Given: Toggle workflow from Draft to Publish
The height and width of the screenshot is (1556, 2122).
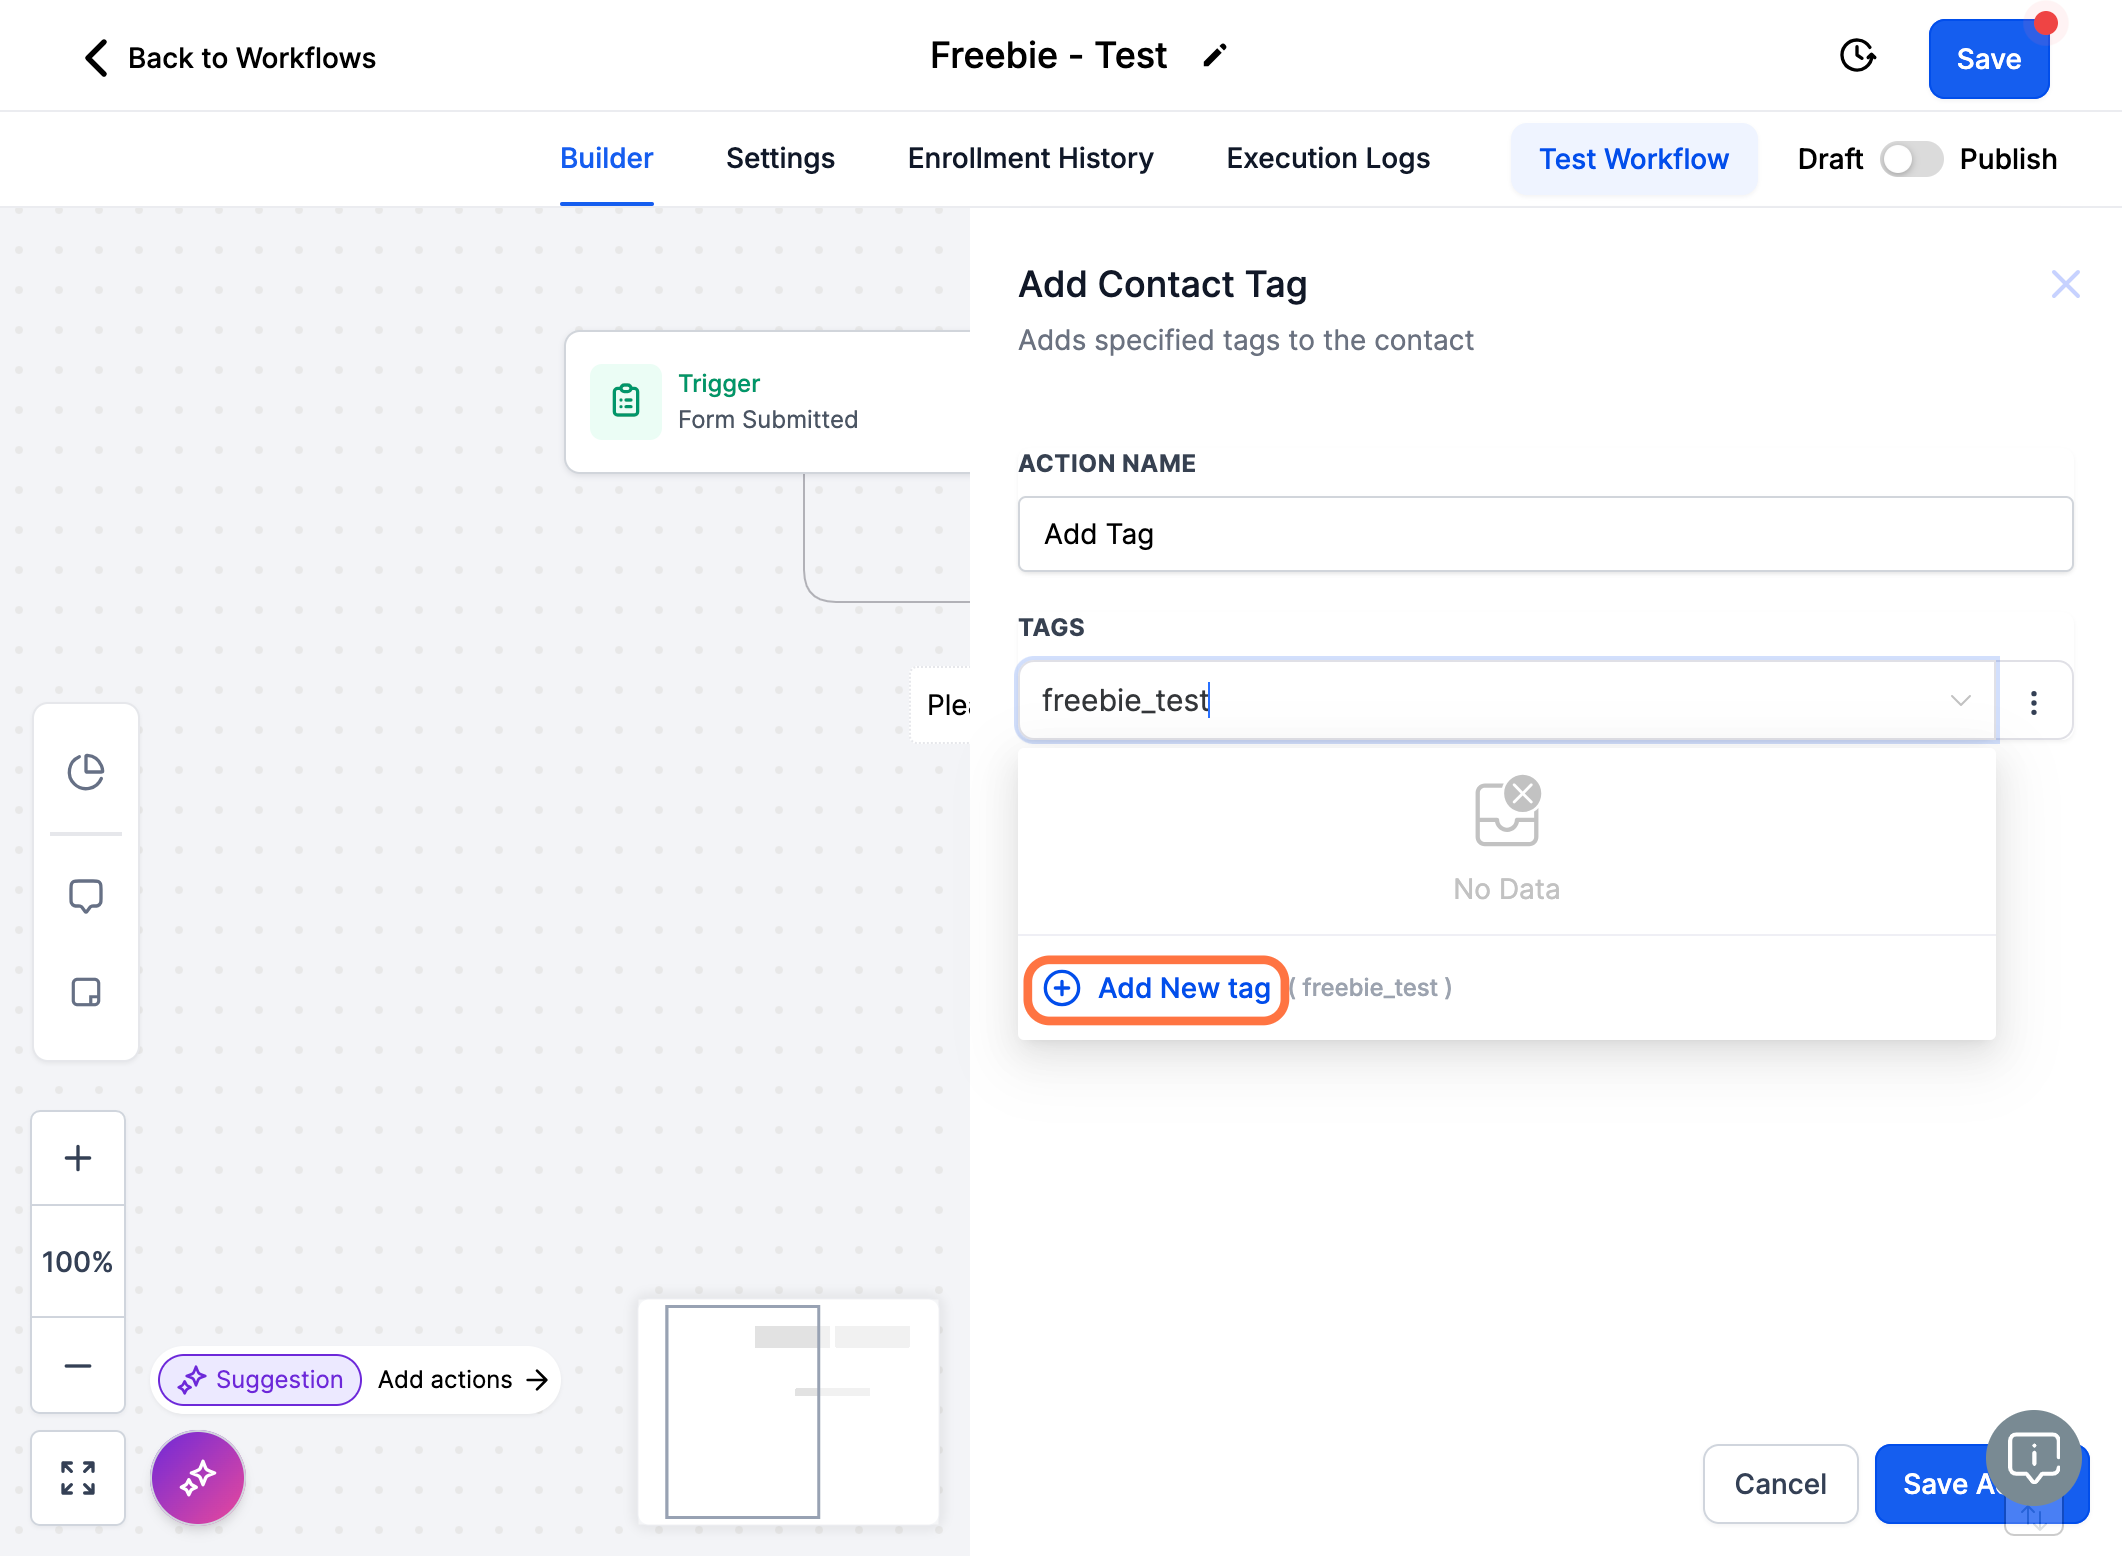Looking at the screenshot, I should point(1911,159).
